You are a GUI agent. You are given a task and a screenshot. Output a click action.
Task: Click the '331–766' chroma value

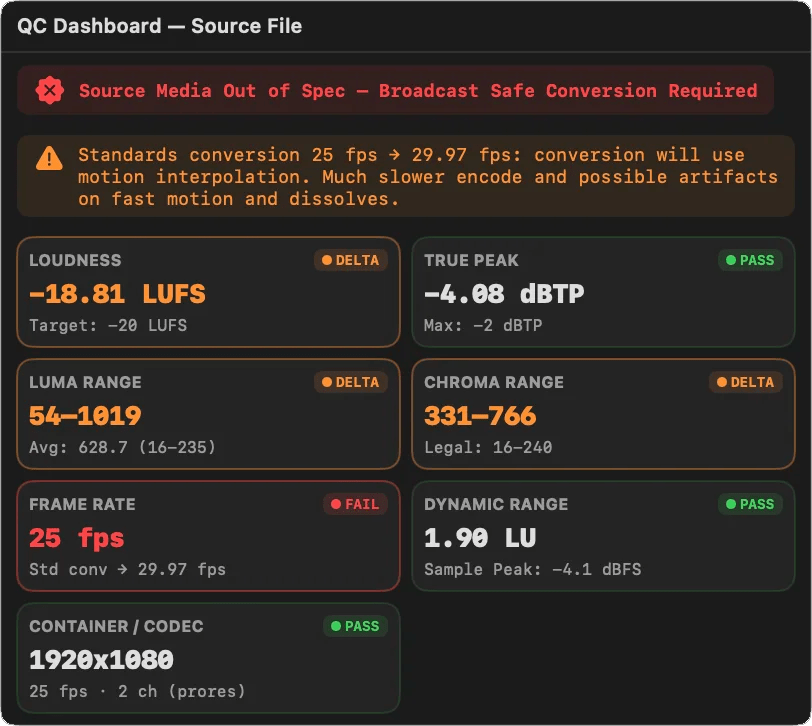click(480, 416)
